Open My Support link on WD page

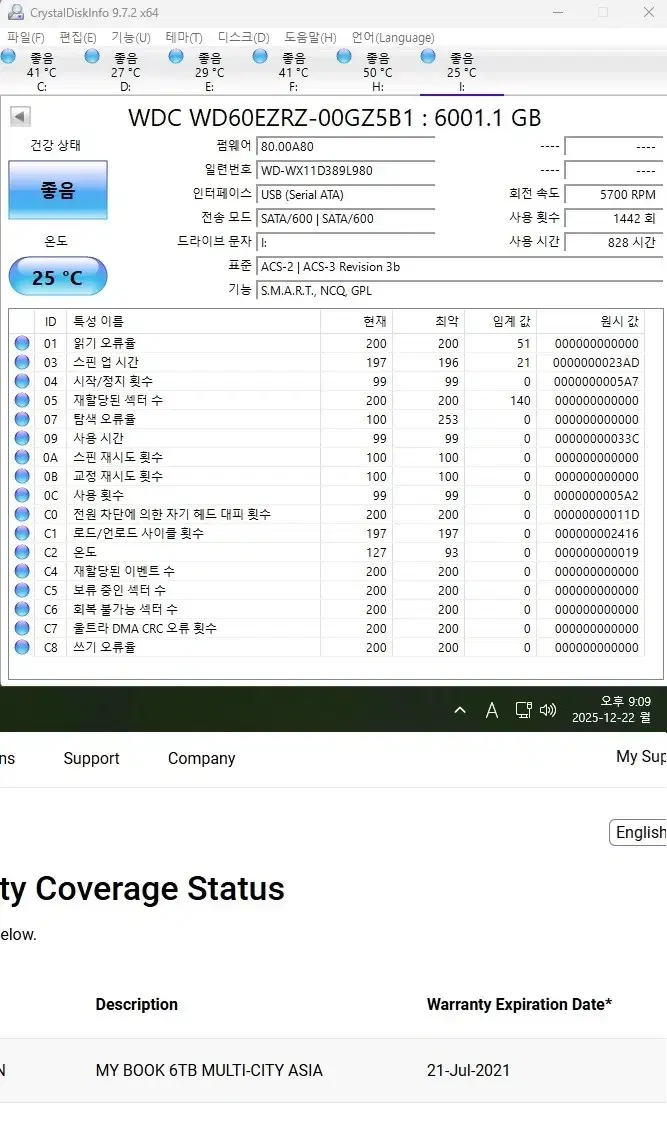tap(641, 756)
